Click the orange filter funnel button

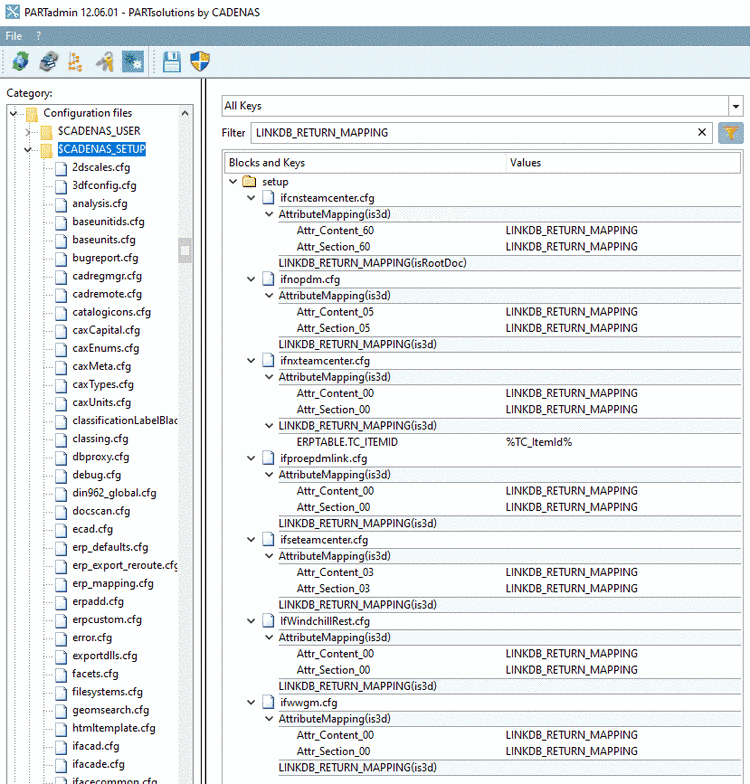(x=730, y=132)
